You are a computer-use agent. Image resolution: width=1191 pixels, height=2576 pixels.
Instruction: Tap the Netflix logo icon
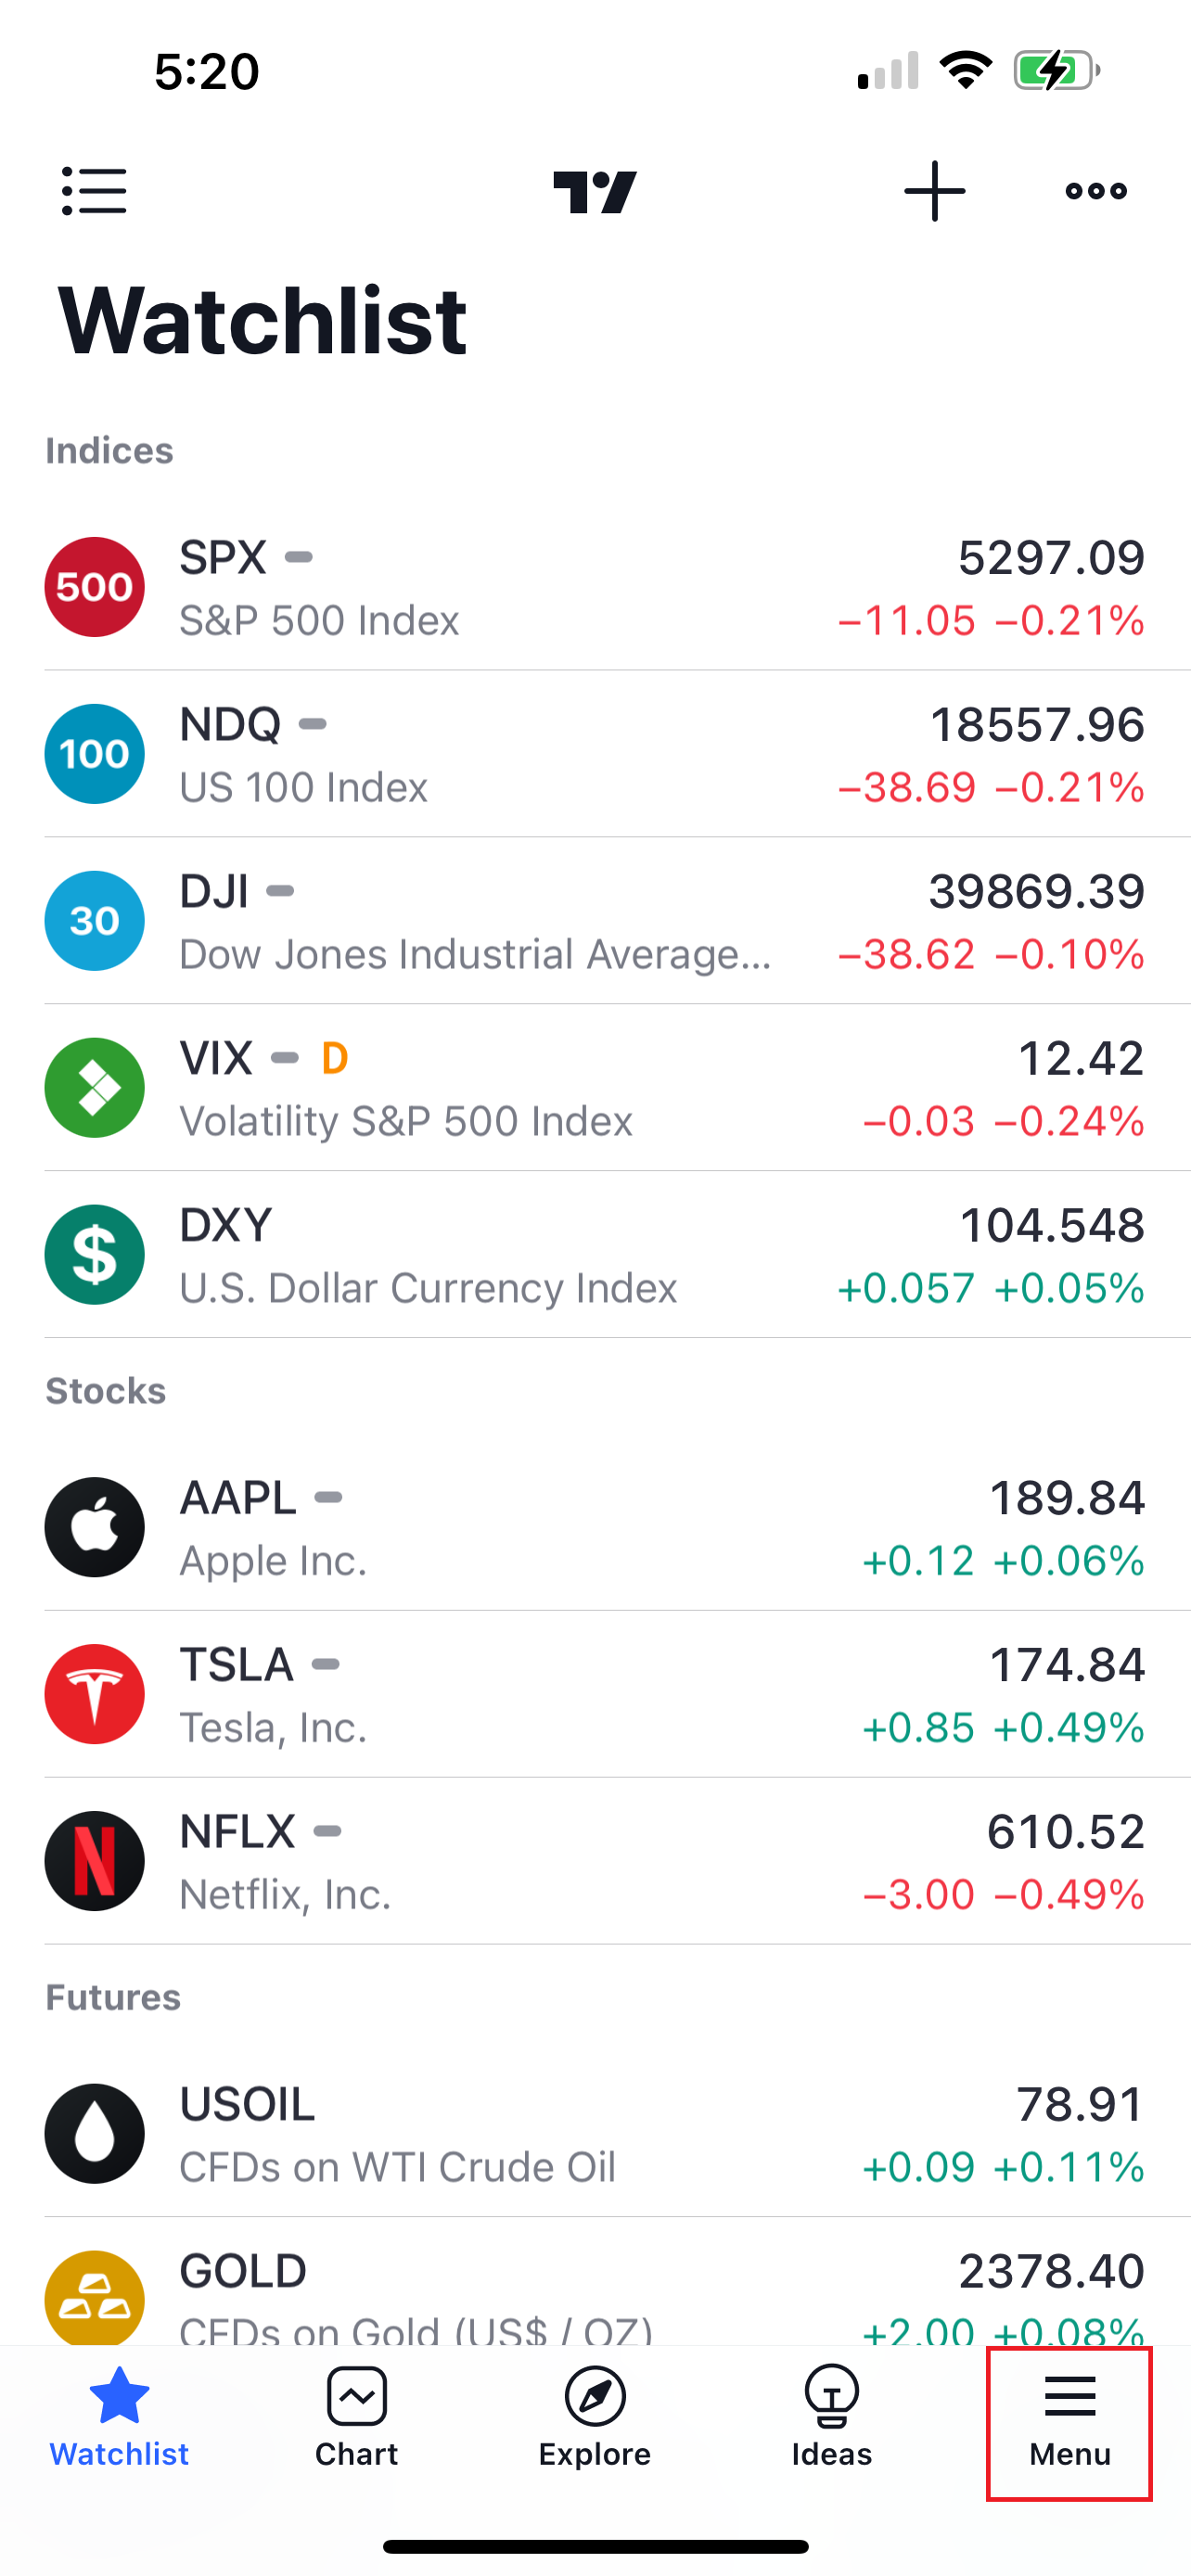pos(94,1861)
